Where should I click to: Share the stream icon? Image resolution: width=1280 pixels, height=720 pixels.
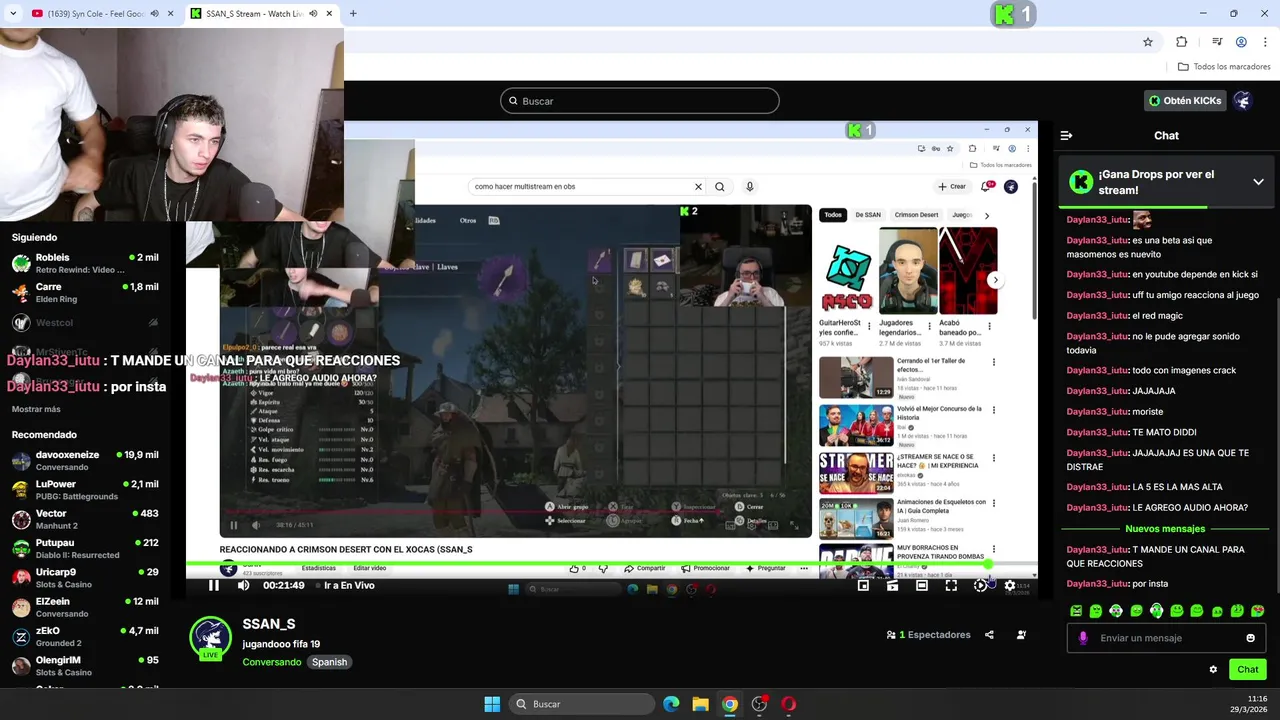point(989,635)
